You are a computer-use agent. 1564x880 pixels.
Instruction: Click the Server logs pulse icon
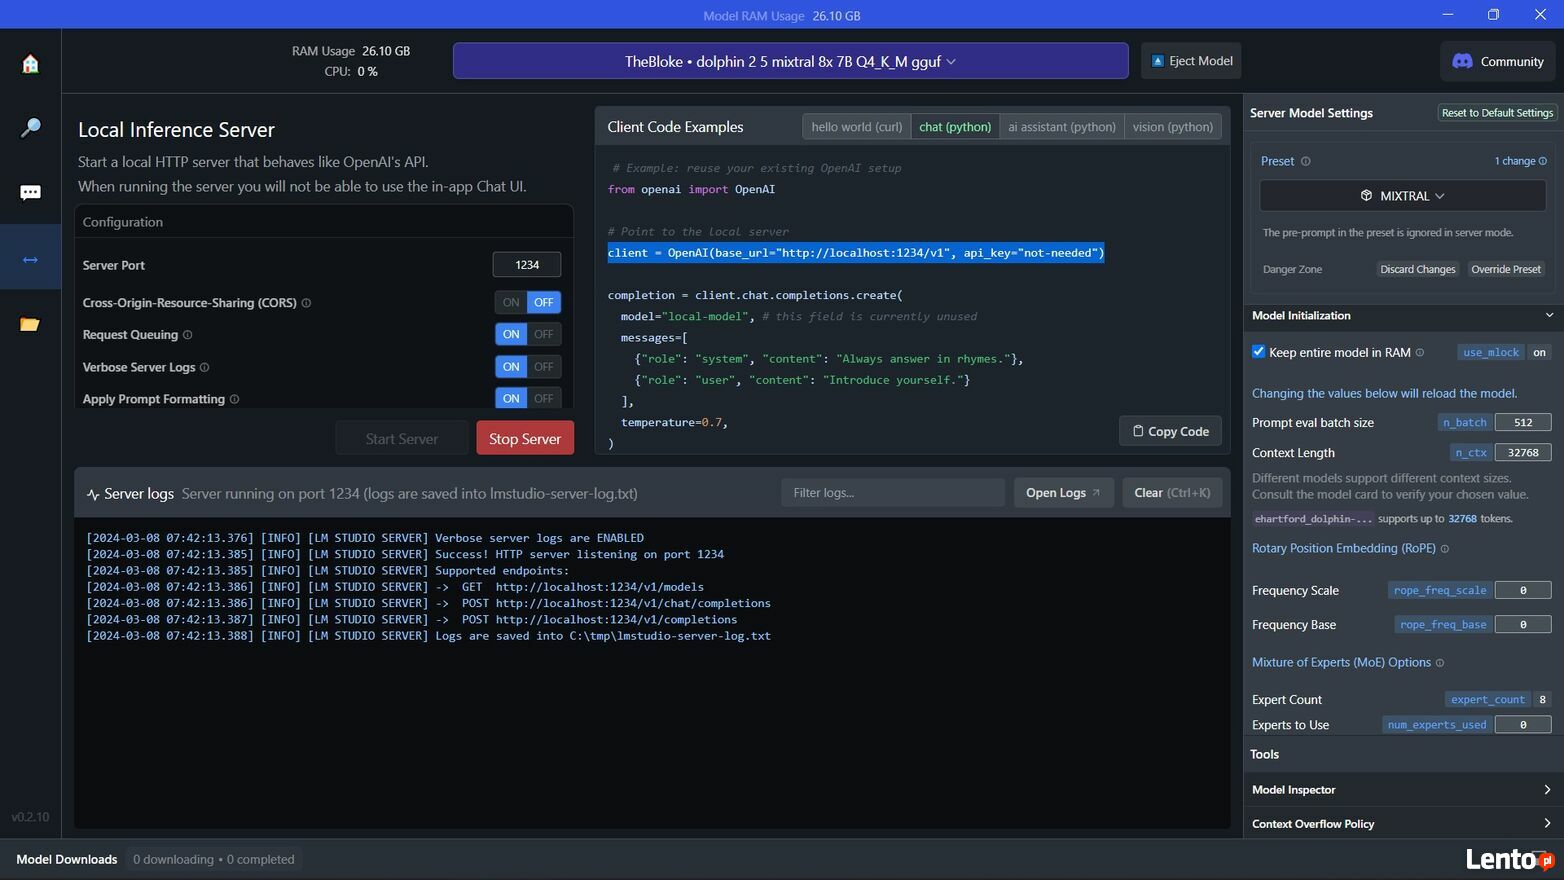[x=93, y=494]
